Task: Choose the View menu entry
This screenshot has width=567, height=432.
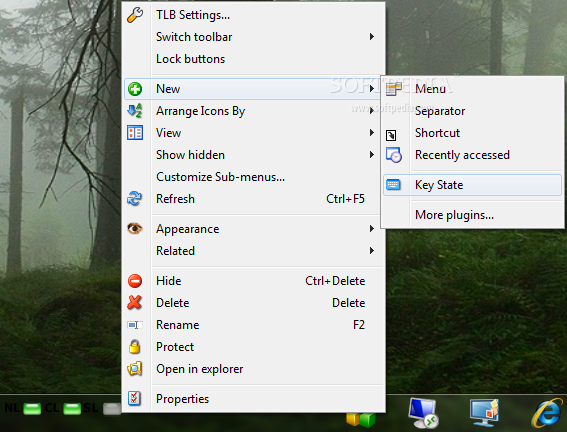Action: pyautogui.click(x=253, y=133)
